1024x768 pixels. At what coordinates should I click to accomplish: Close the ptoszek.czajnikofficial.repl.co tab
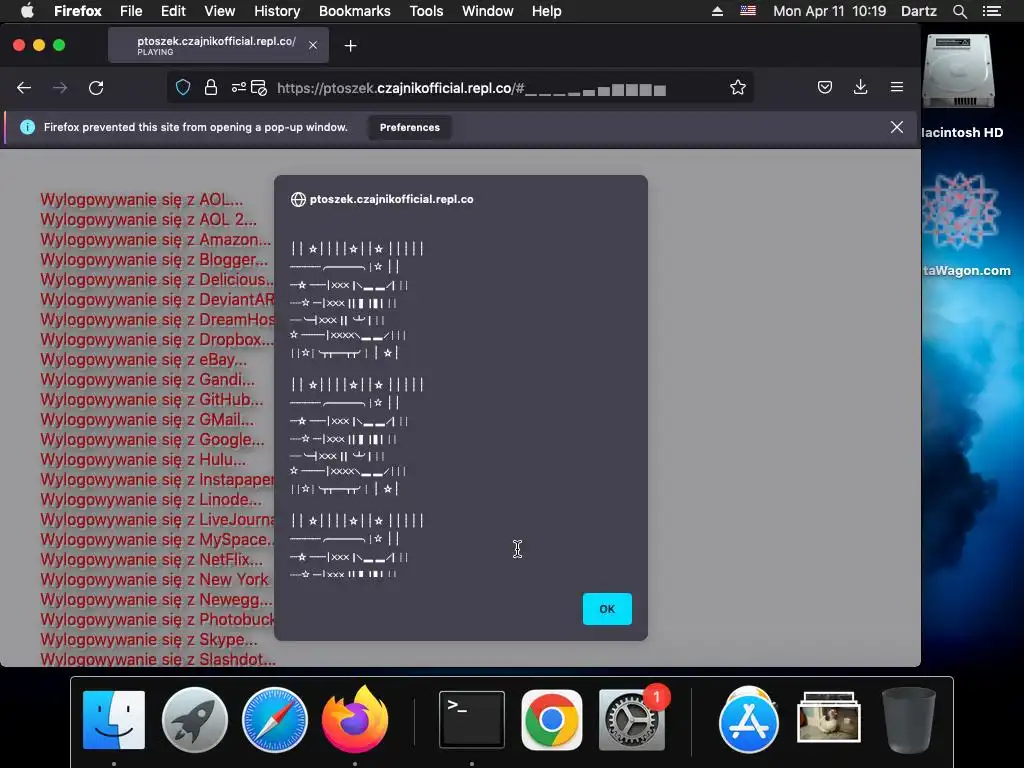313,45
